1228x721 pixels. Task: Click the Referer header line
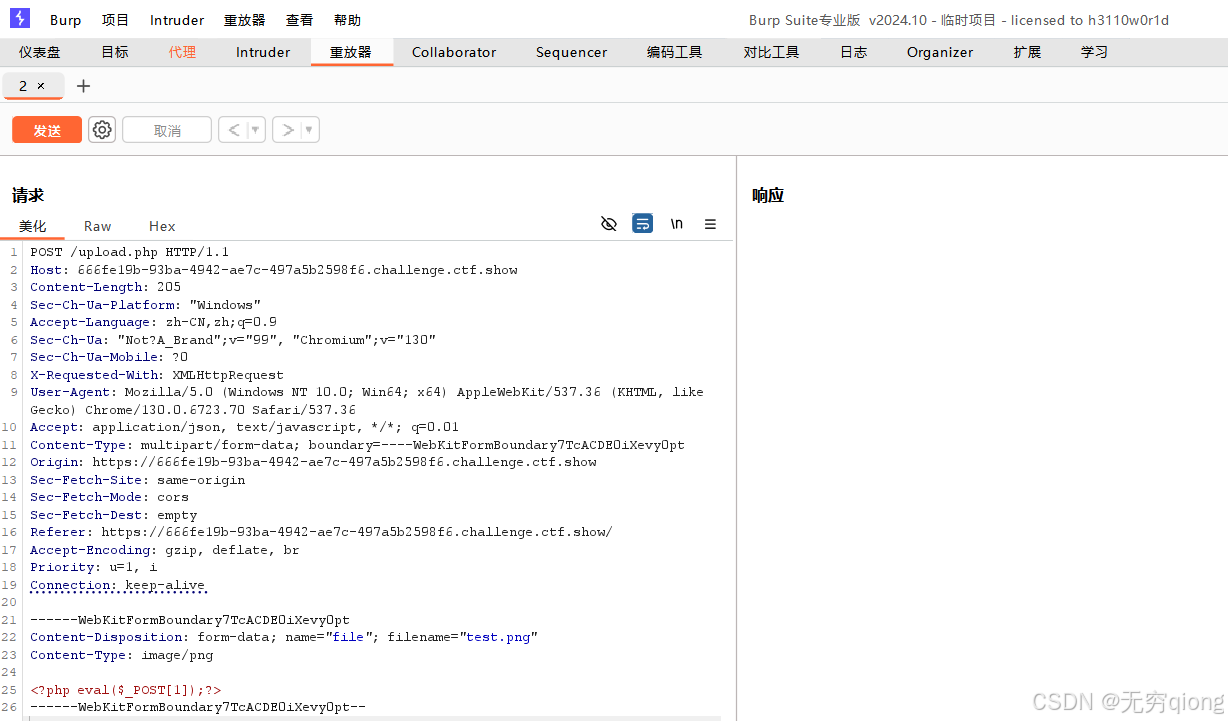coord(321,532)
